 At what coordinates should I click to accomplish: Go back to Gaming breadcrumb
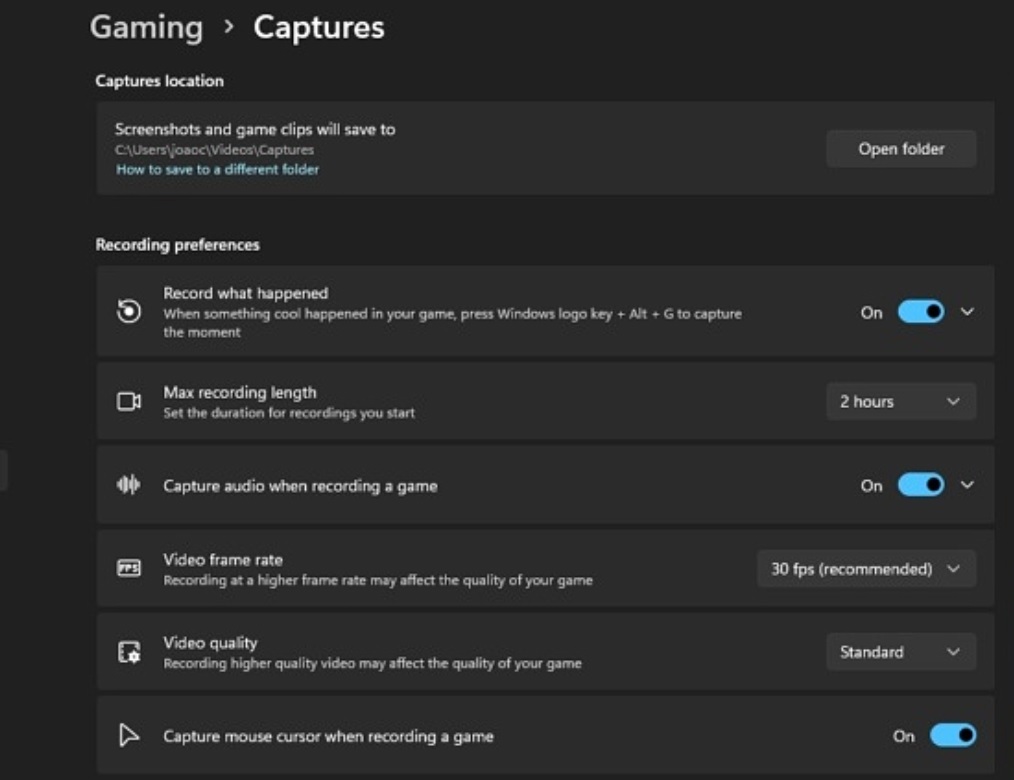146,28
